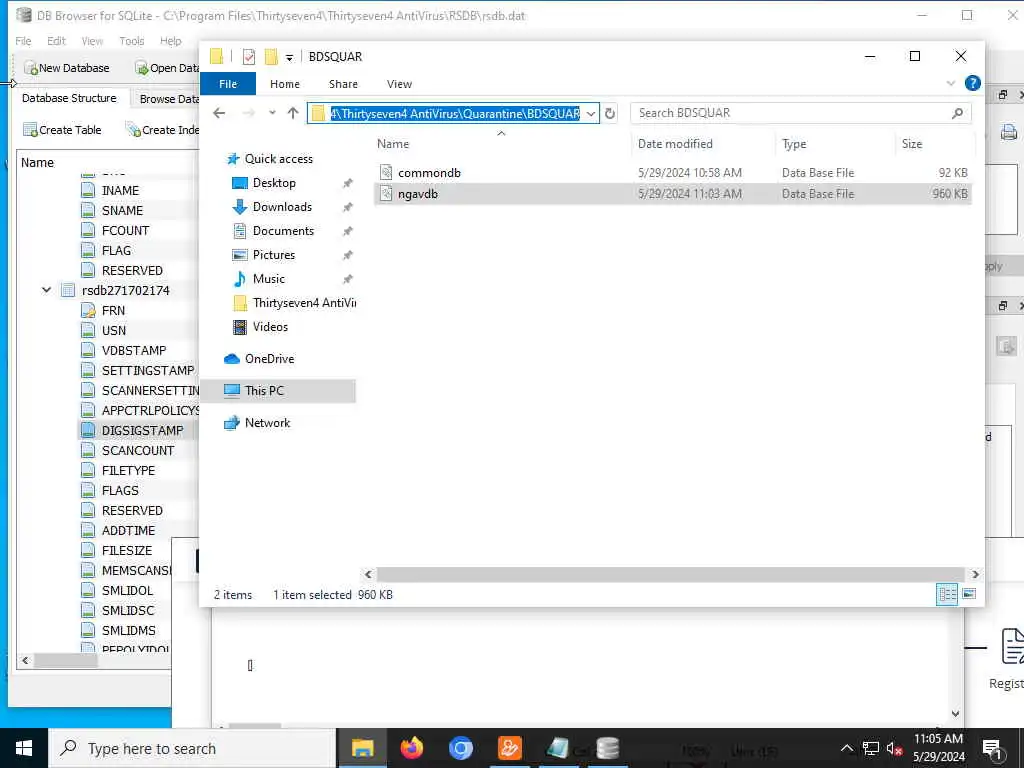Open File Explorer taskbar icon
Viewport: 1024px width, 768px height.
[x=362, y=748]
